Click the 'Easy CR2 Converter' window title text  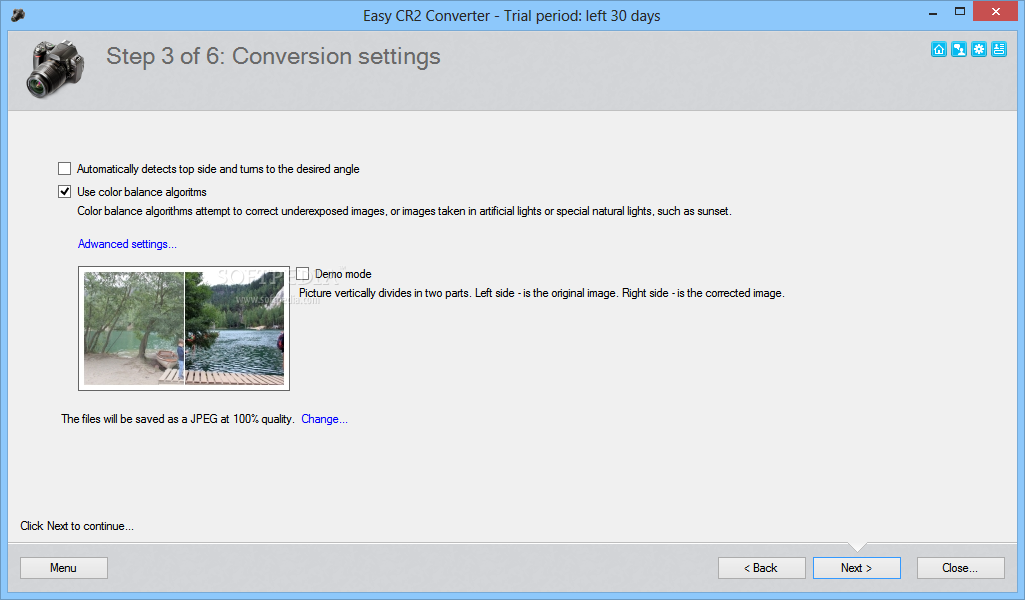click(x=512, y=16)
